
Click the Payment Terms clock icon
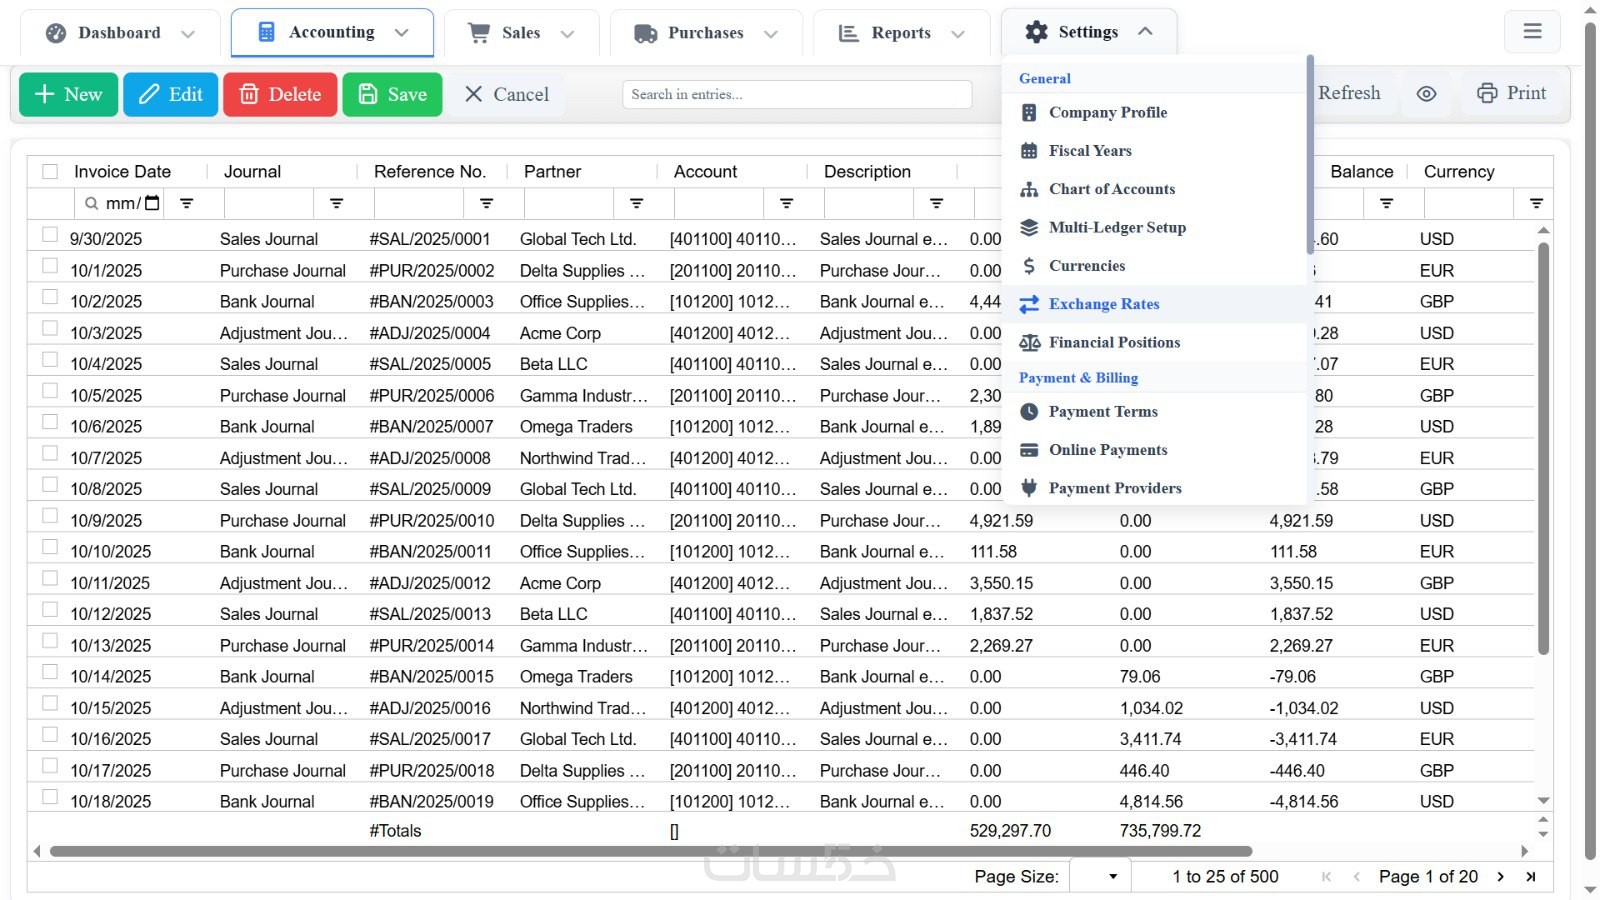click(1029, 412)
